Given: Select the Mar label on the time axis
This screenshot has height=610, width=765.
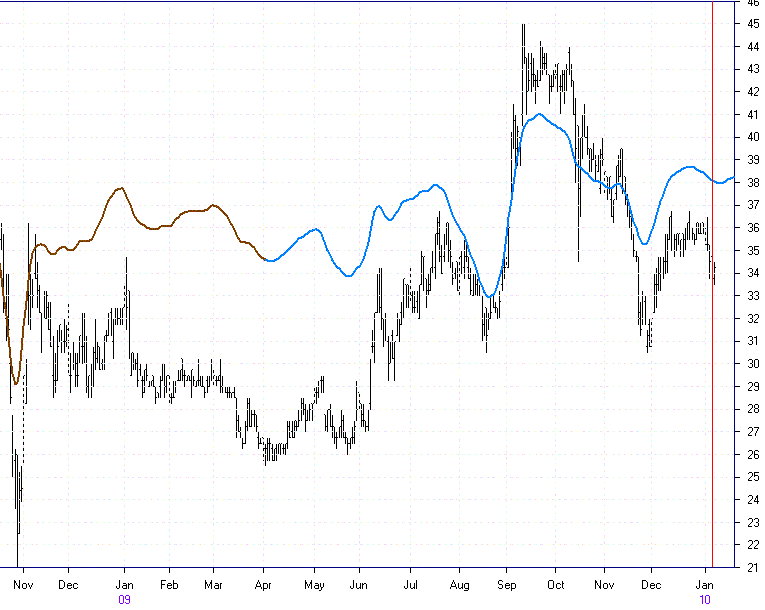Looking at the screenshot, I should (213, 584).
